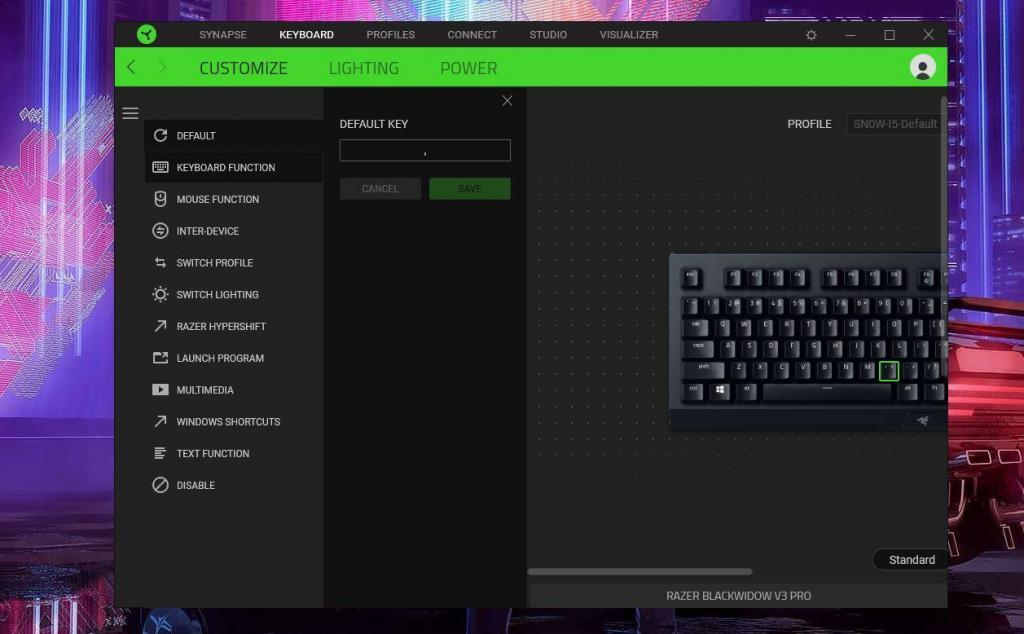Open the Studio menu
1024x634 pixels.
click(x=548, y=35)
